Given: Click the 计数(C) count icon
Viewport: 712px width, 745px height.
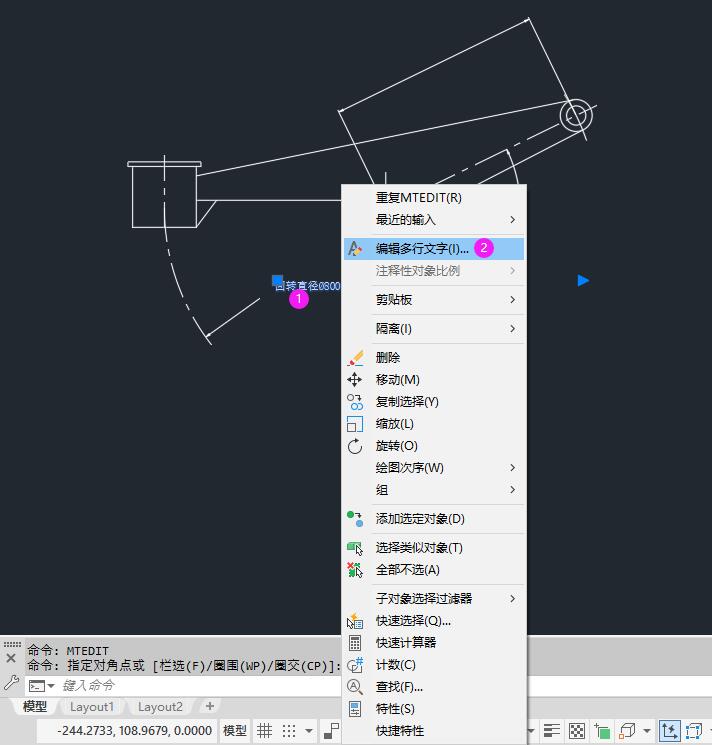Looking at the screenshot, I should coord(355,665).
